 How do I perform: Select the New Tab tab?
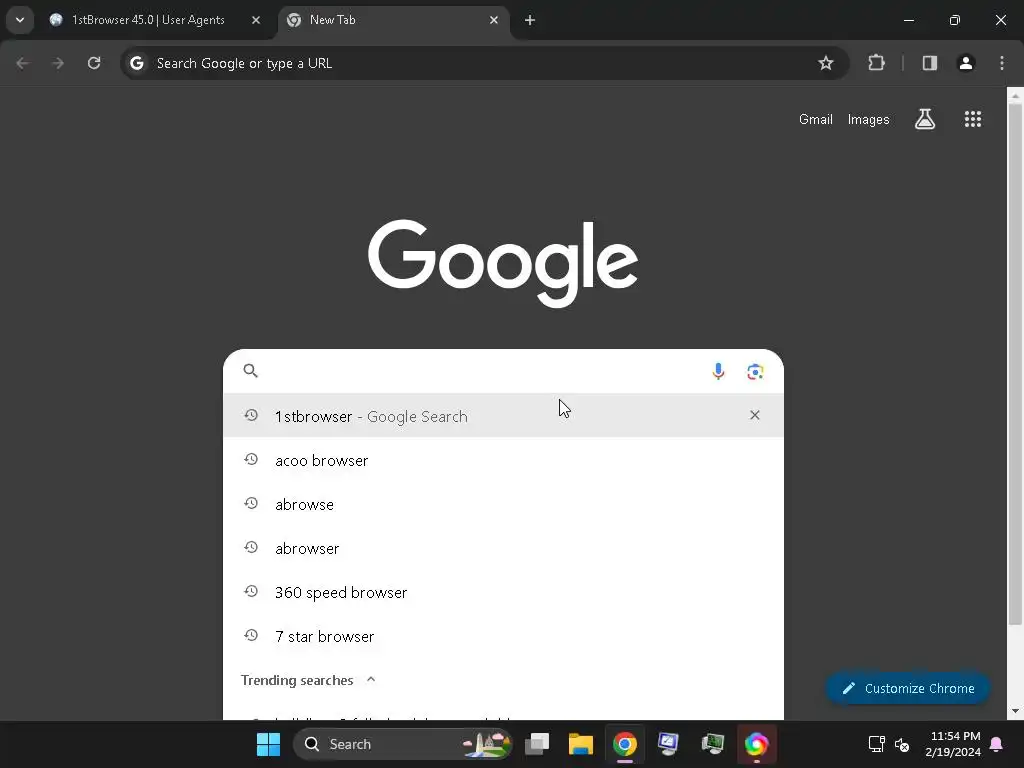[x=394, y=20]
